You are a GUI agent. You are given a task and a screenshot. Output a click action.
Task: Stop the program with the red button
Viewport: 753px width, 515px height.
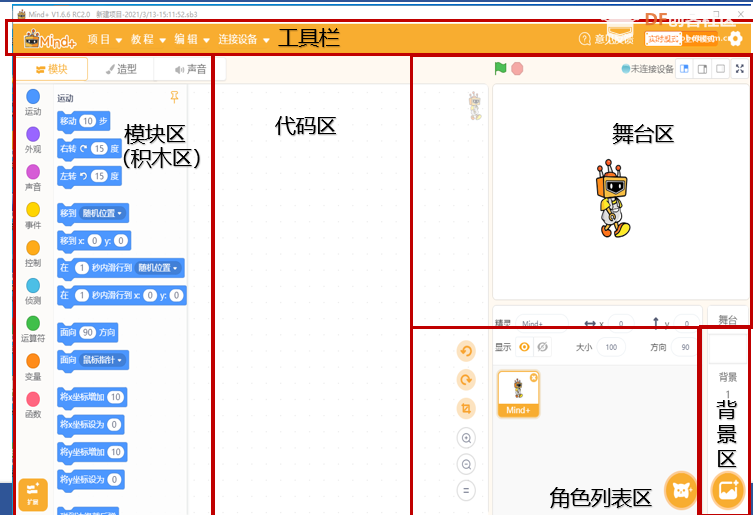click(517, 69)
